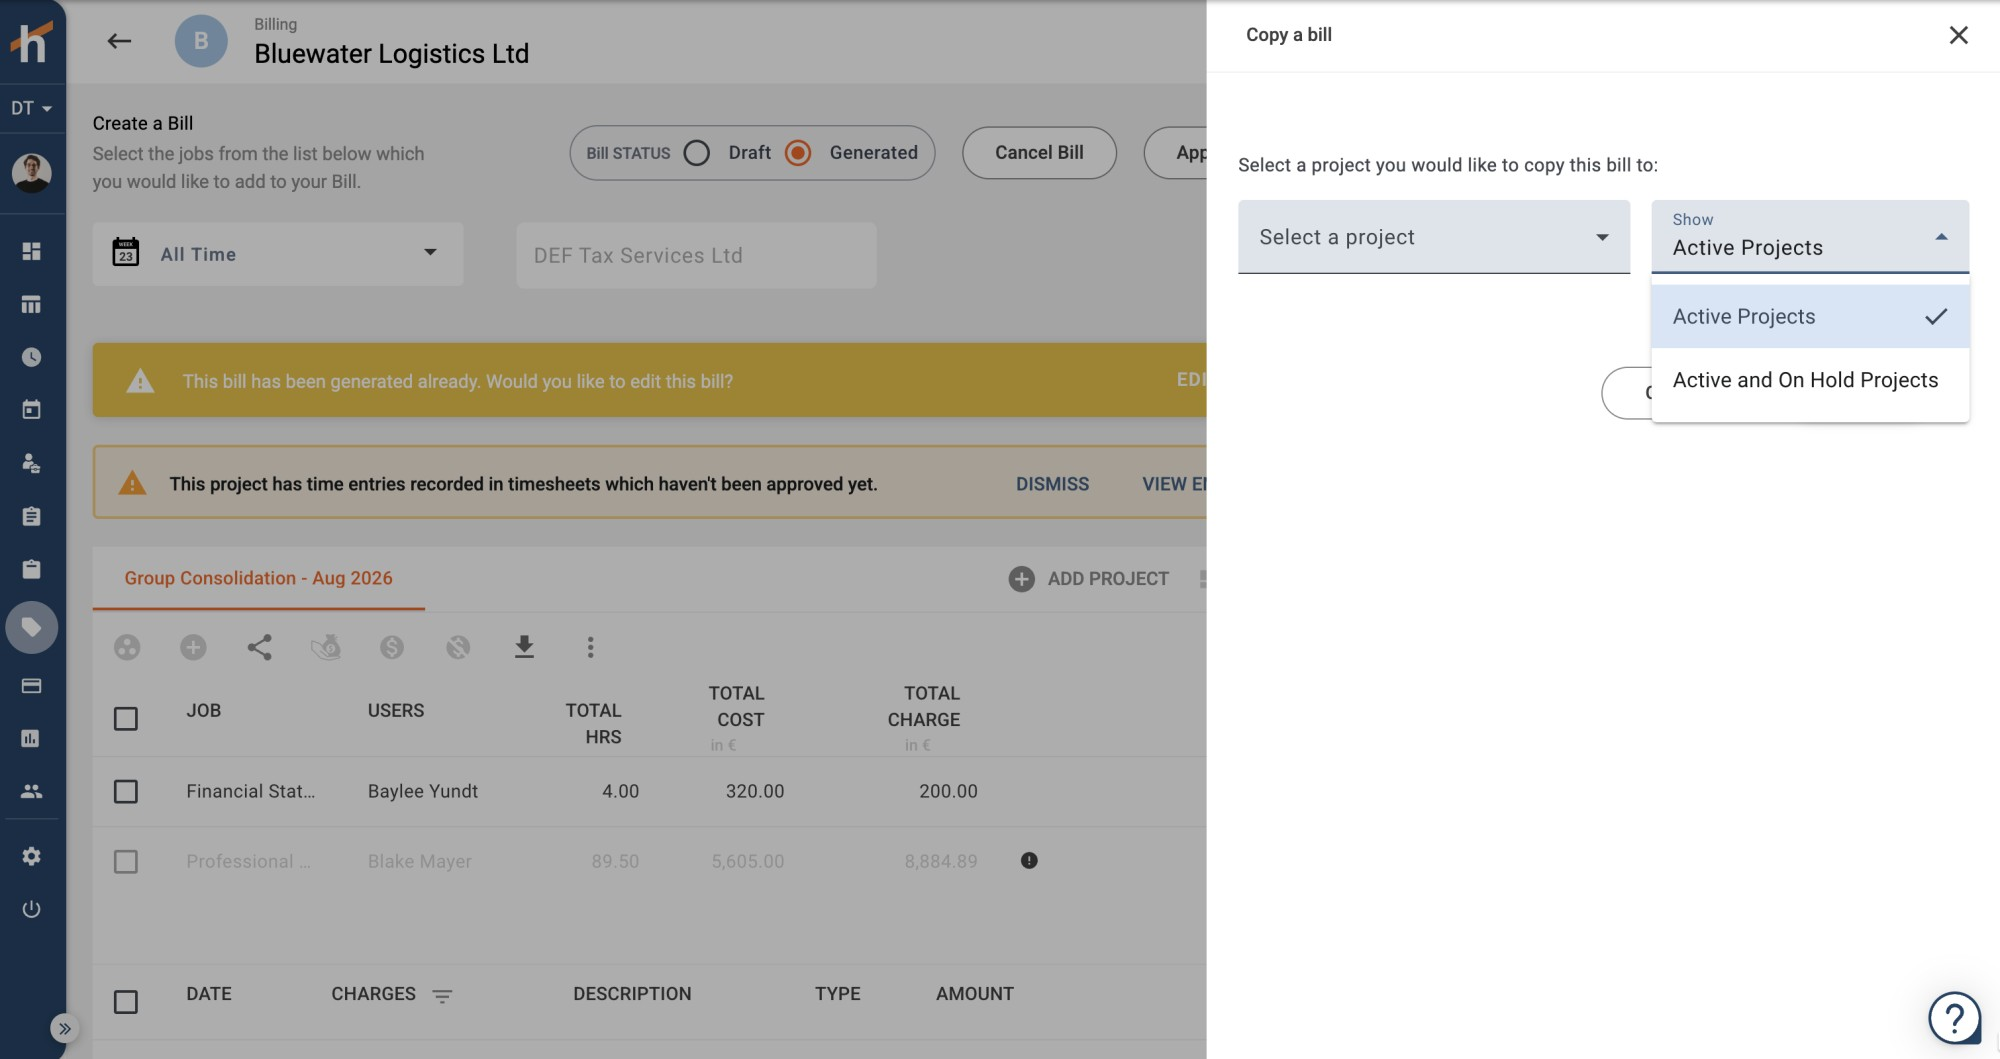Open the reports chart icon in sidebar
Image resolution: width=2000 pixels, height=1059 pixels.
point(31,738)
